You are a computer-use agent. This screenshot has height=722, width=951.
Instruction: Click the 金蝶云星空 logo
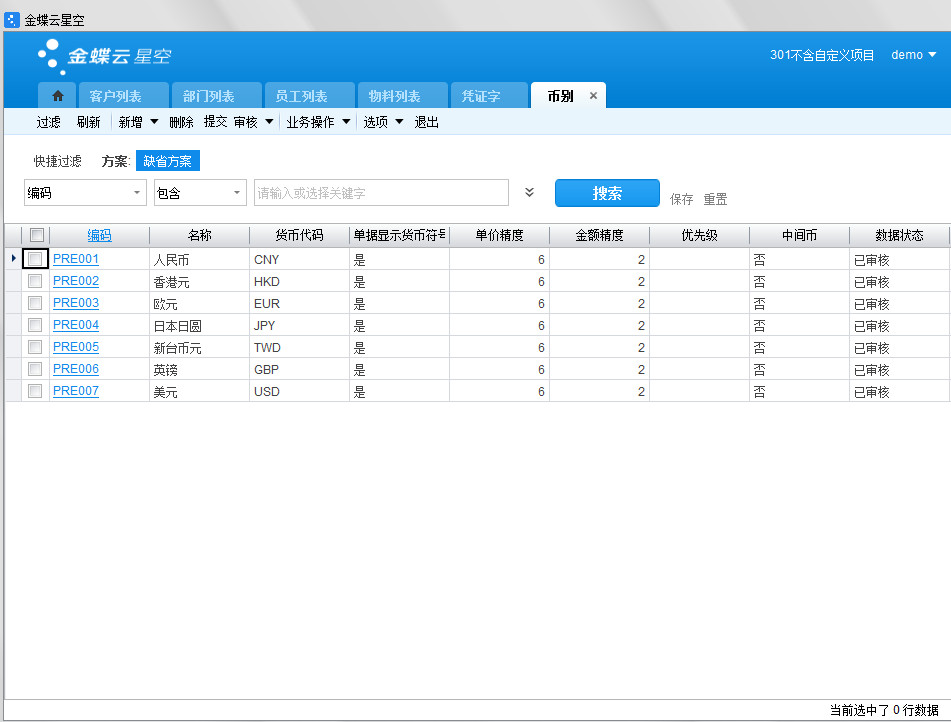pos(104,56)
